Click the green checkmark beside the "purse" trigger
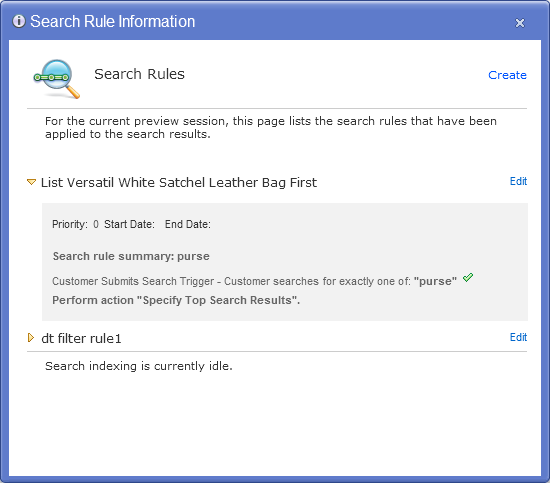 [x=468, y=277]
